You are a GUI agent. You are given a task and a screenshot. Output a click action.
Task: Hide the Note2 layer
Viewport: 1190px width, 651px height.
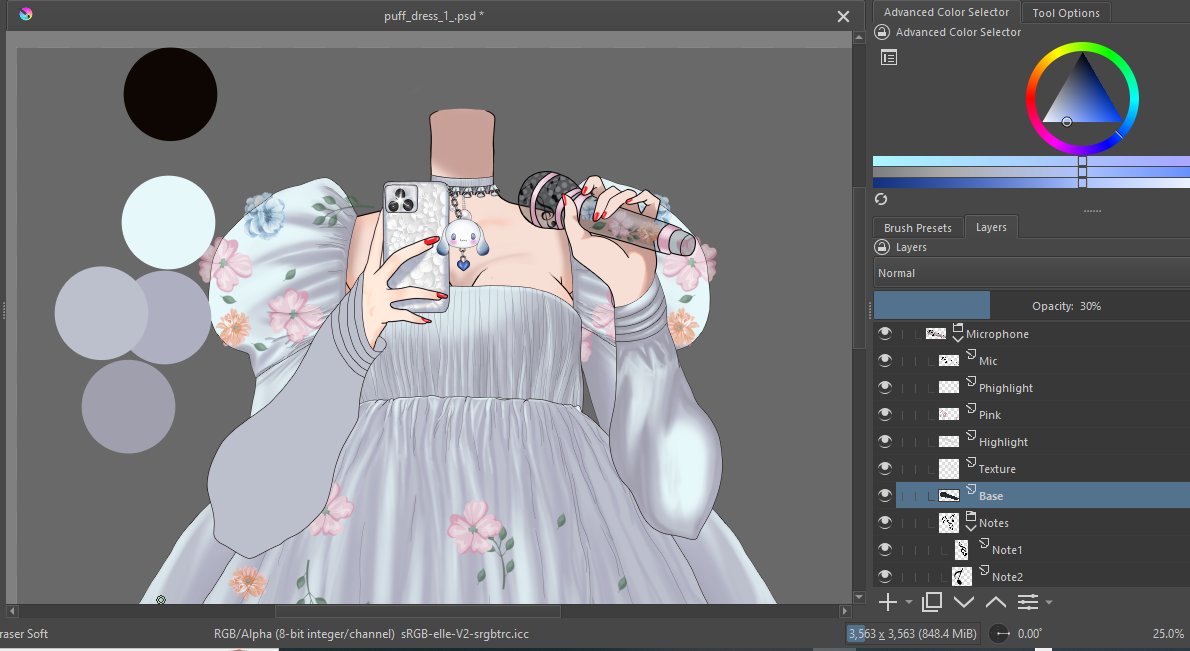pos(884,576)
